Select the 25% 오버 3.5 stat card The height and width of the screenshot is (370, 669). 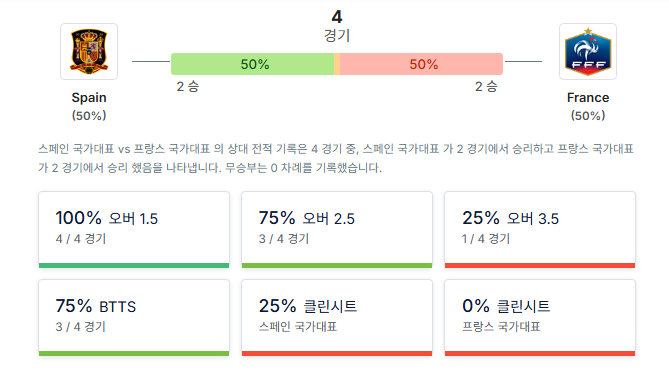[540, 230]
